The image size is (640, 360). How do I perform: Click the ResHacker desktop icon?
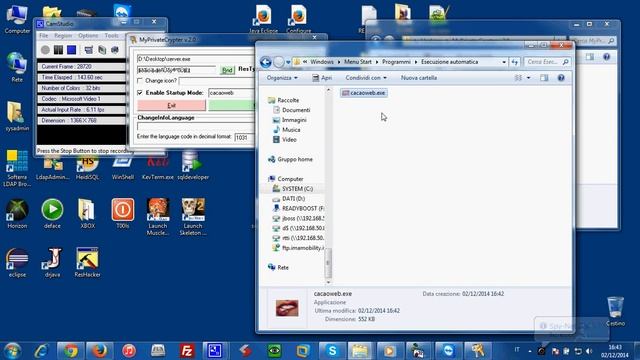pyautogui.click(x=87, y=263)
